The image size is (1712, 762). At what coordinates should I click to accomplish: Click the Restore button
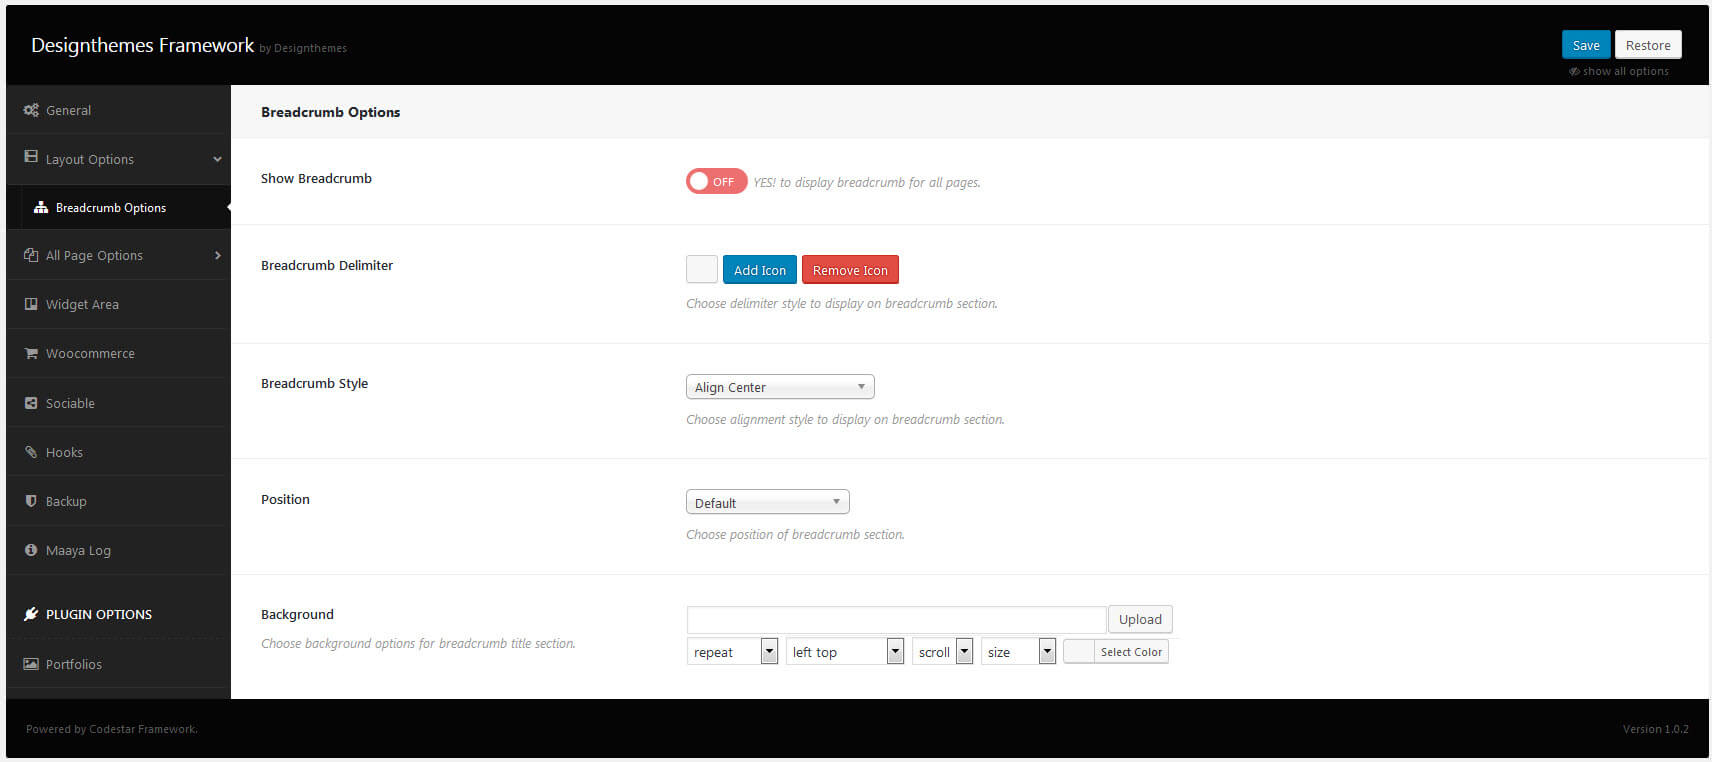[1648, 45]
